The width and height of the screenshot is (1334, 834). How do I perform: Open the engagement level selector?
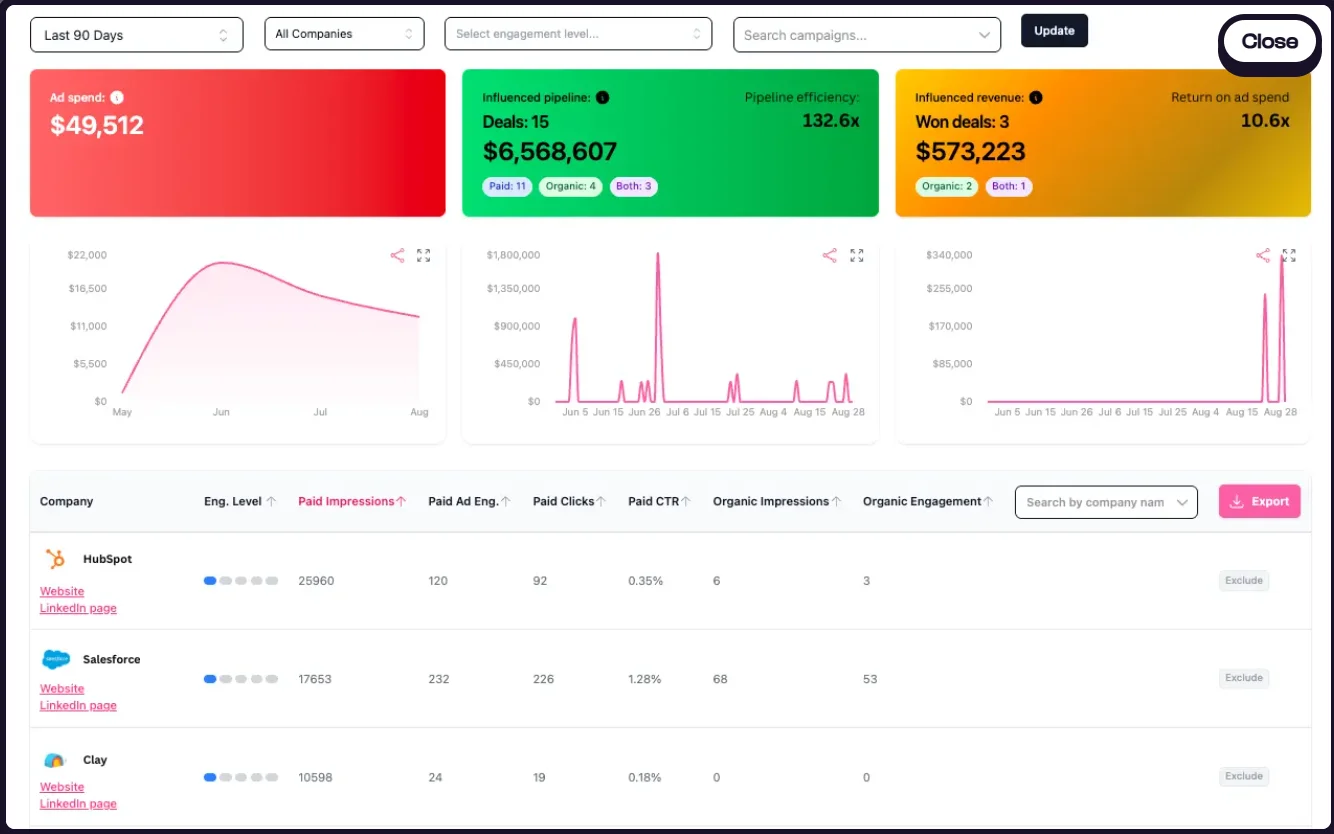point(578,34)
